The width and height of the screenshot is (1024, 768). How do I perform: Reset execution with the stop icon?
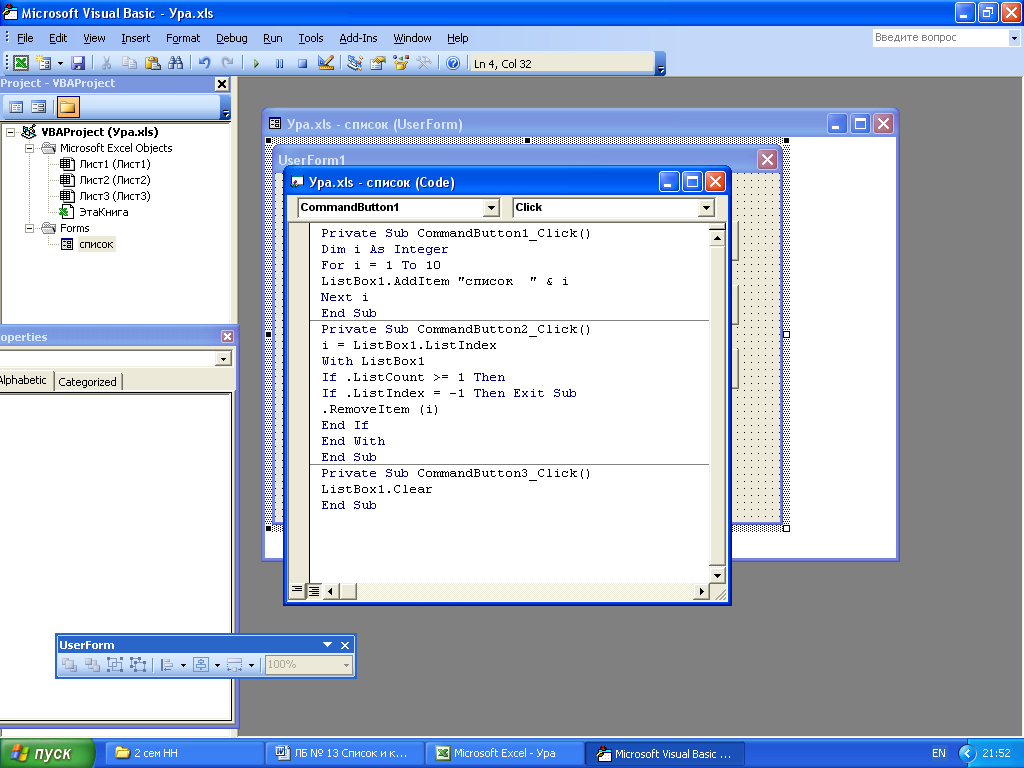(302, 63)
